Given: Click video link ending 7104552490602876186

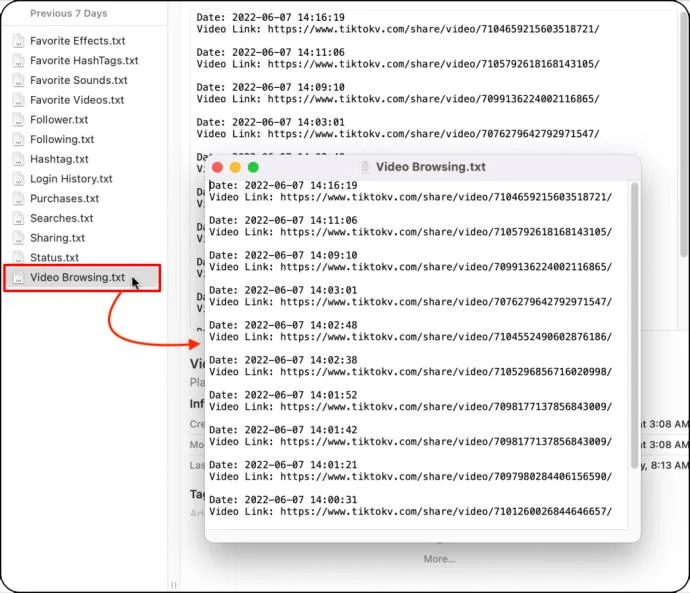Looking at the screenshot, I should click(x=446, y=337).
